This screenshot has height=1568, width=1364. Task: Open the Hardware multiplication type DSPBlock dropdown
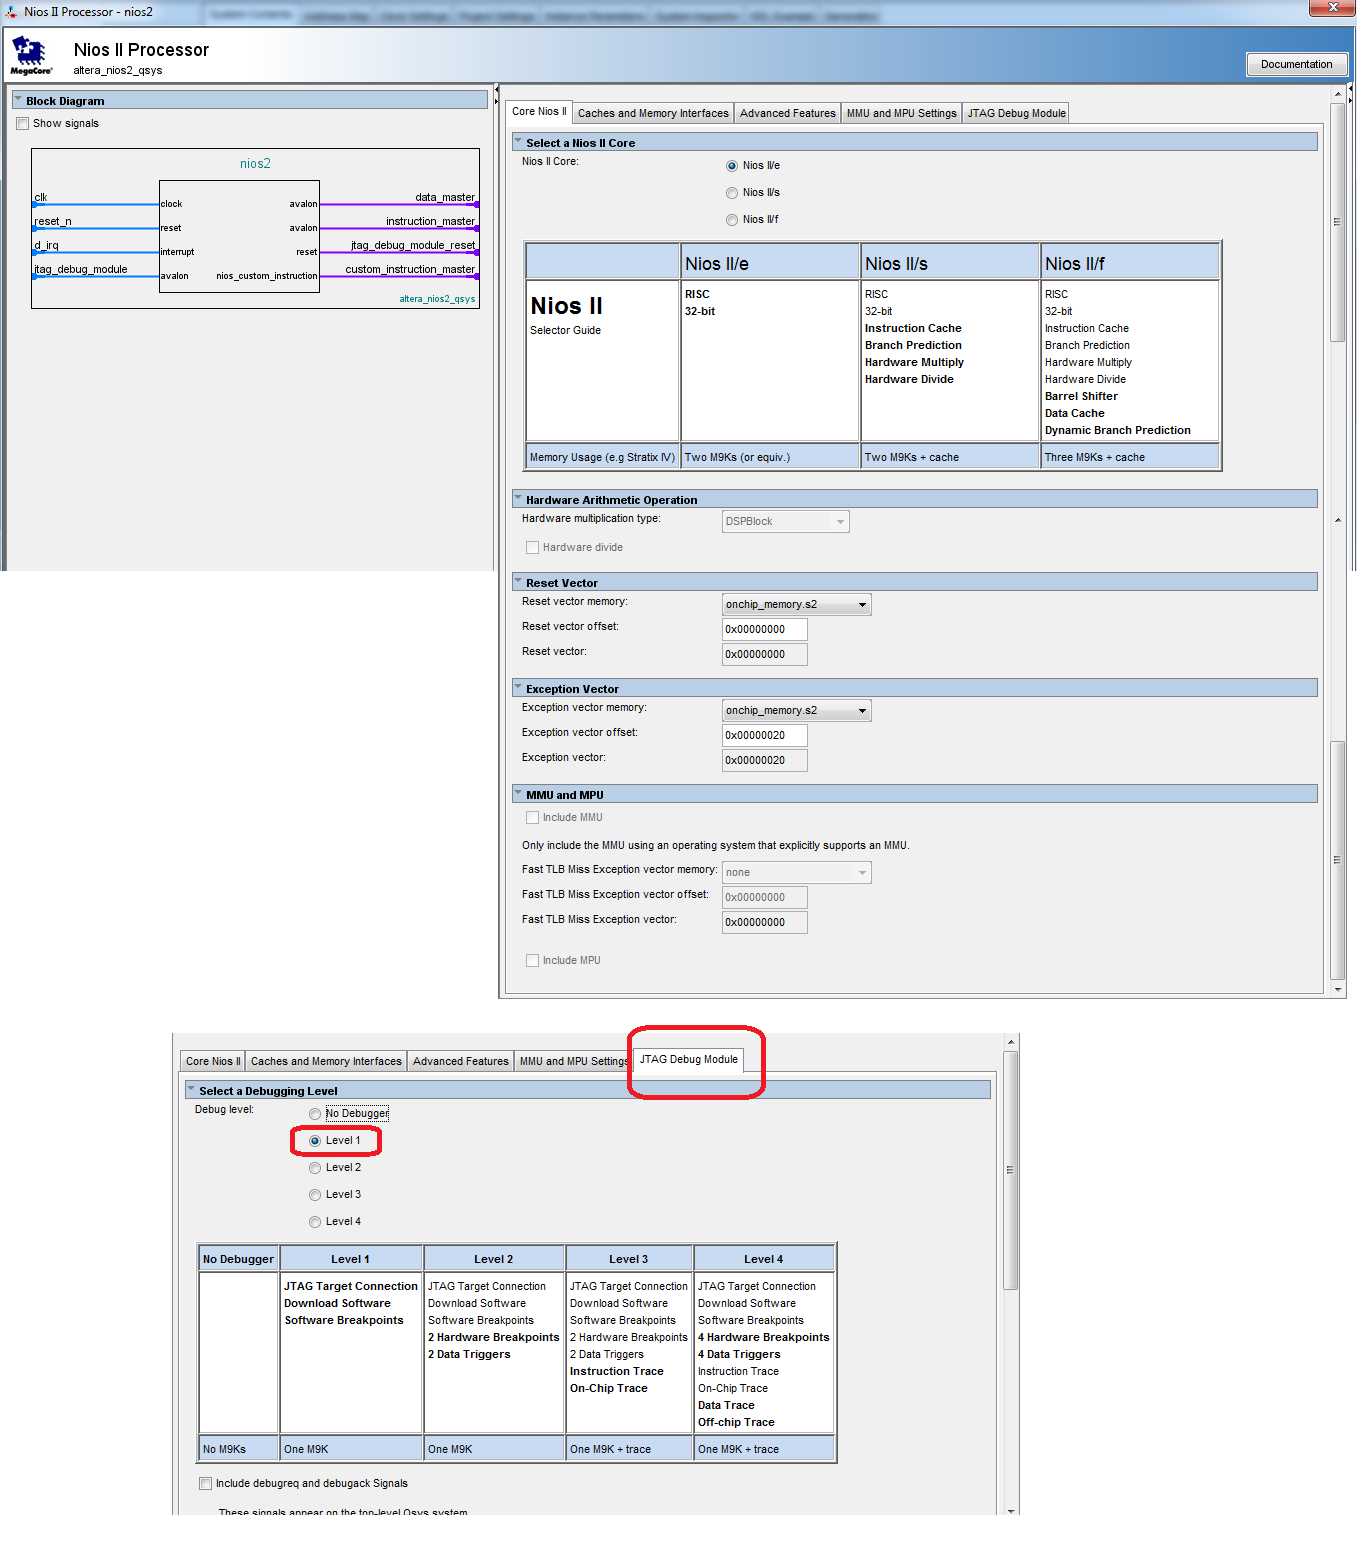(785, 522)
